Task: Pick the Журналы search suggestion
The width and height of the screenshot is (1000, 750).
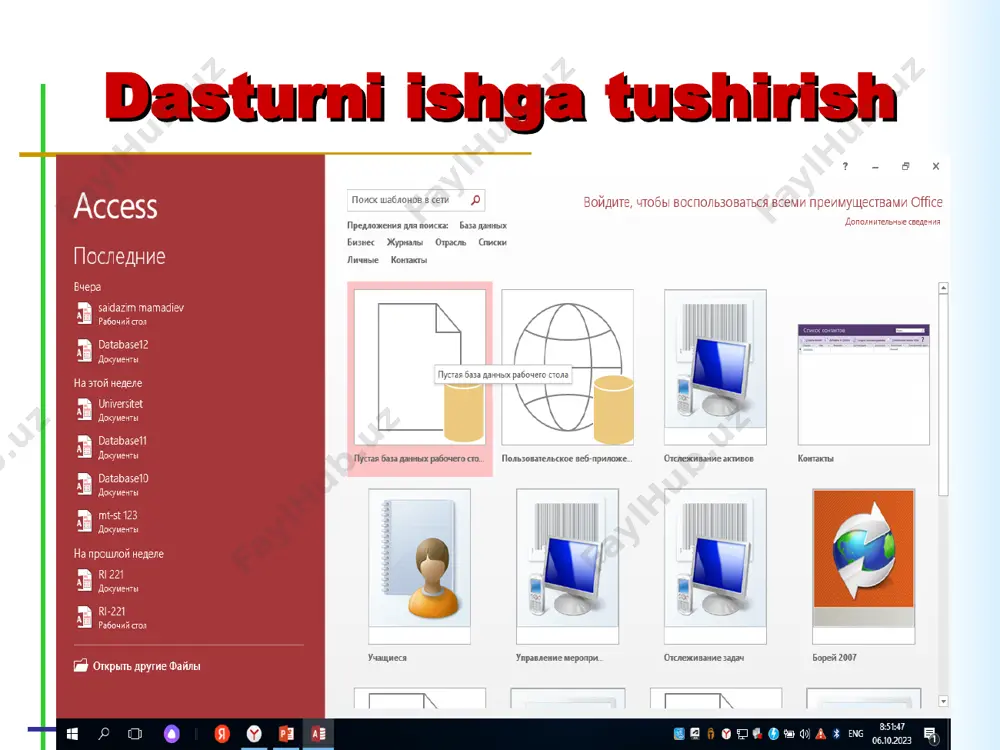Action: point(404,242)
